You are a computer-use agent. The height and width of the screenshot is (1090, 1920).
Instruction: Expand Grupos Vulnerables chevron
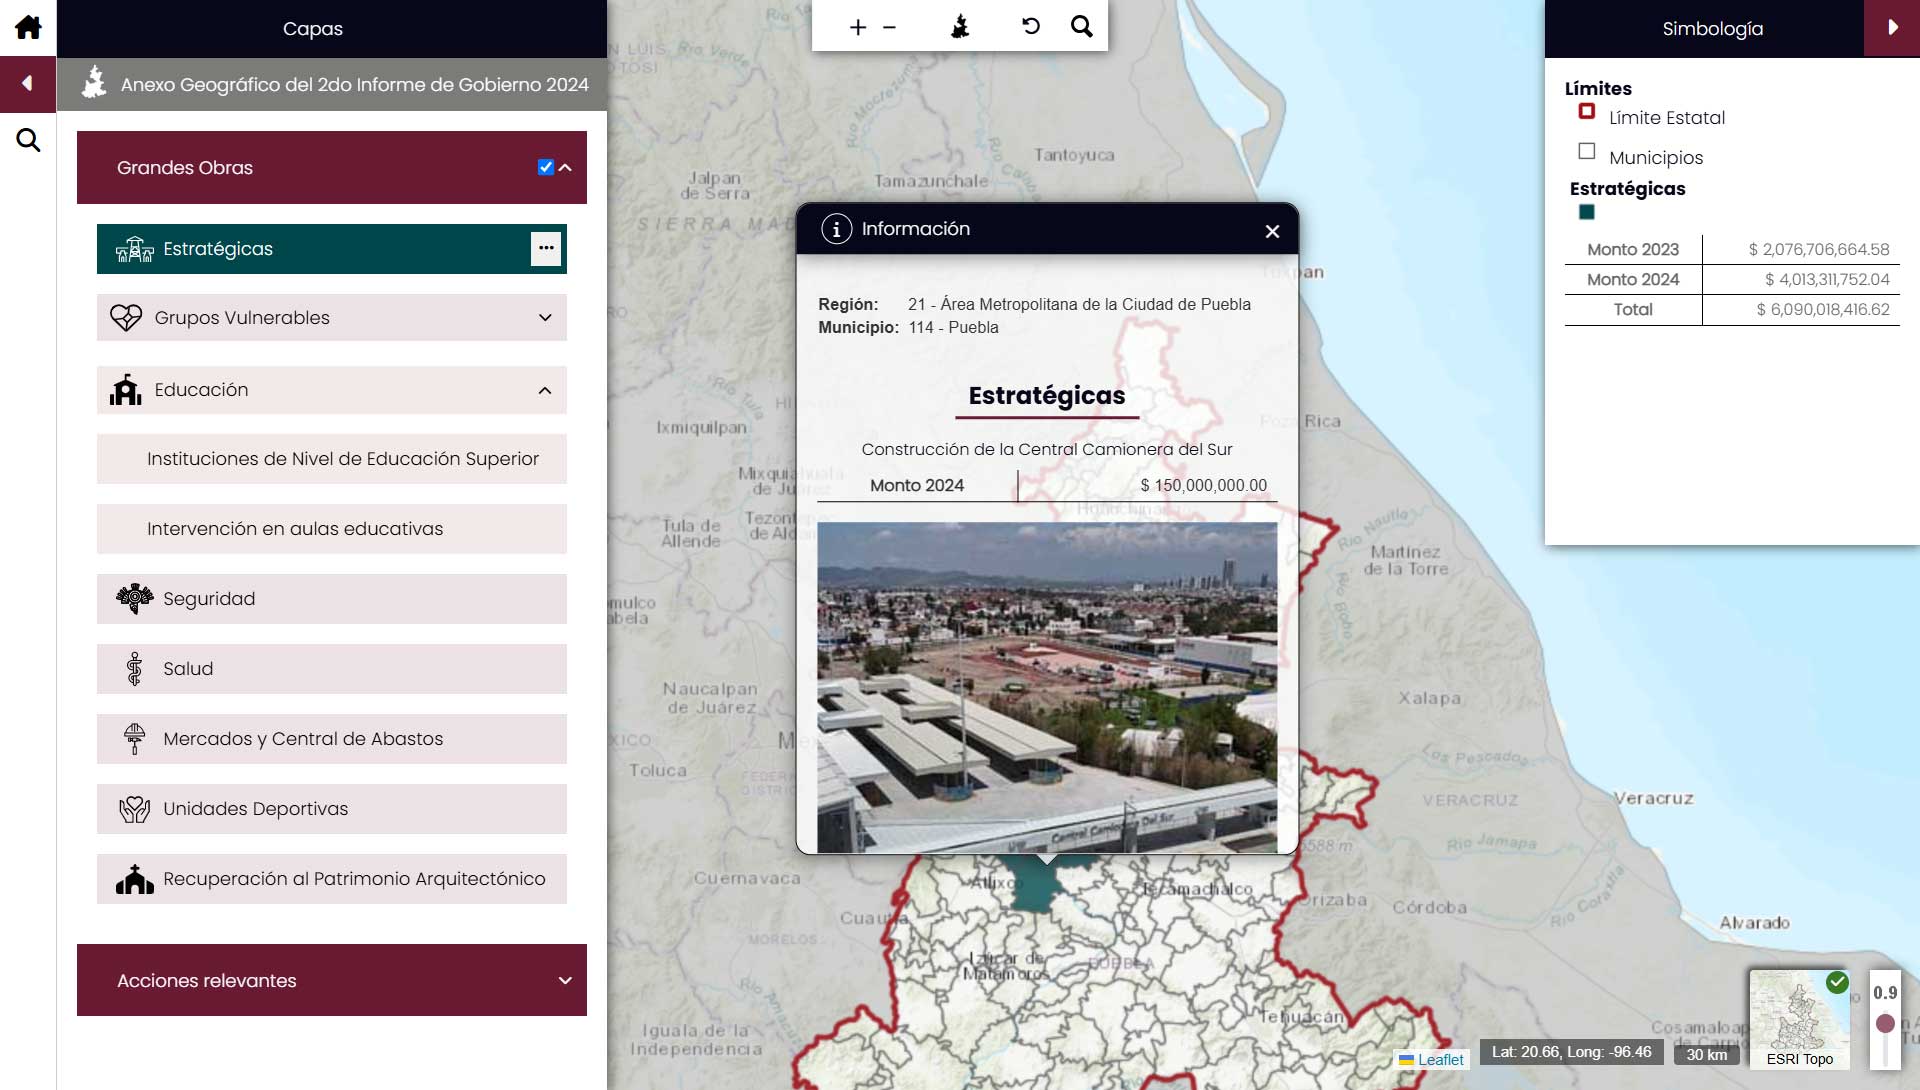click(545, 318)
